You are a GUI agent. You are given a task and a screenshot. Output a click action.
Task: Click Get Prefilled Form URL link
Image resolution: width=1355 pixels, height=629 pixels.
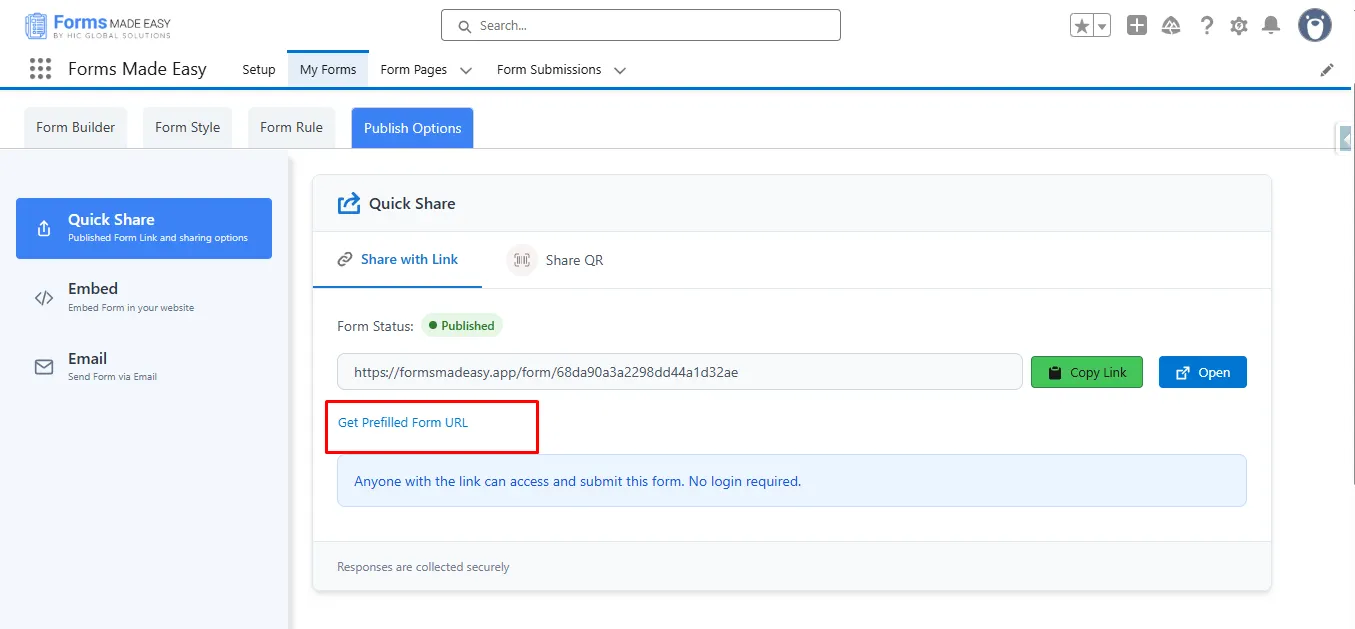tap(403, 422)
